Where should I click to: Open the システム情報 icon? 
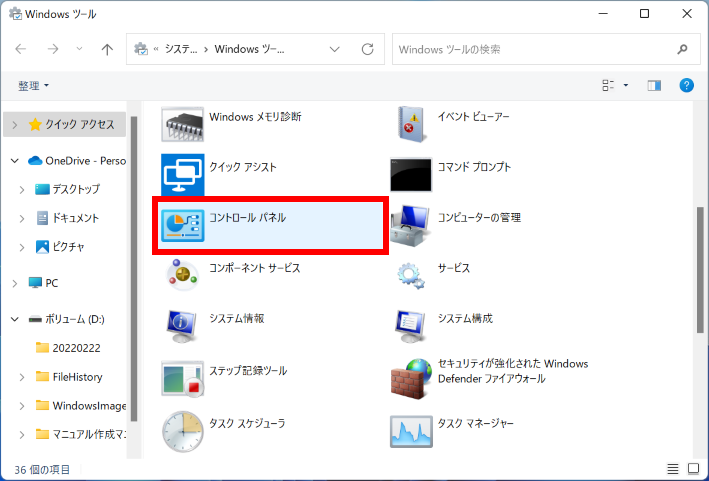(x=182, y=326)
